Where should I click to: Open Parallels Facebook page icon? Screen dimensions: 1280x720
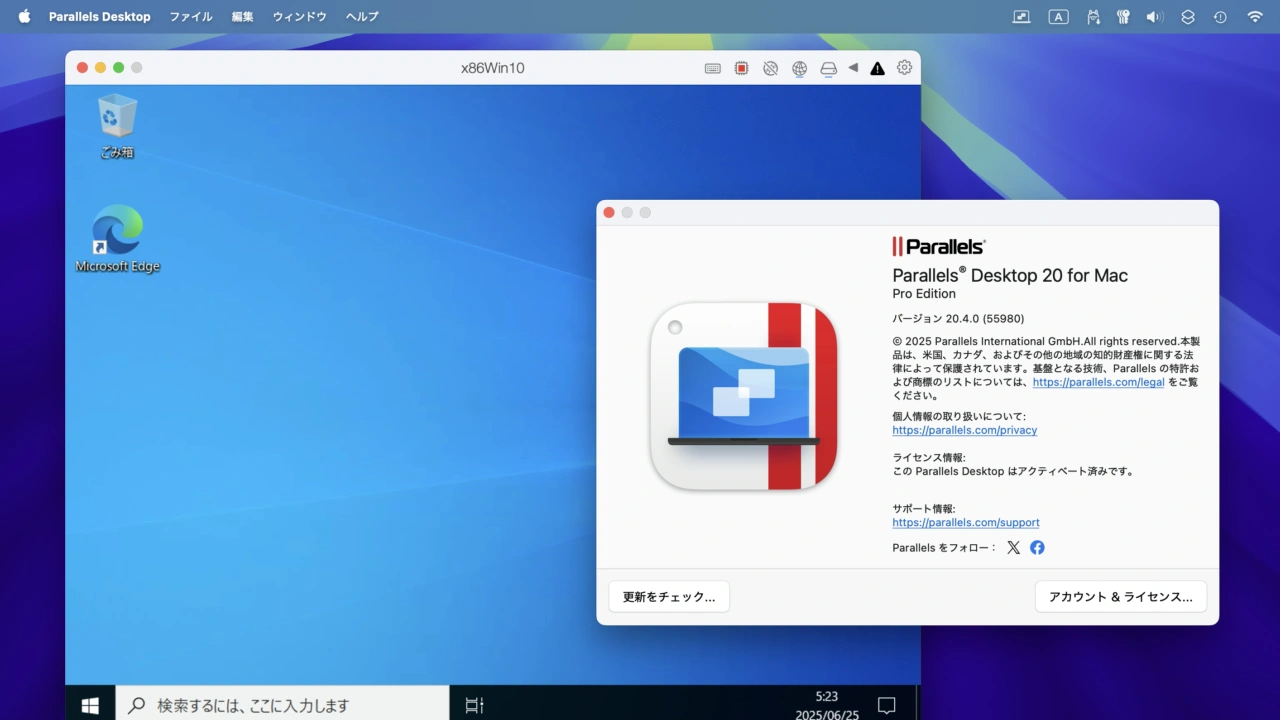click(x=1037, y=547)
